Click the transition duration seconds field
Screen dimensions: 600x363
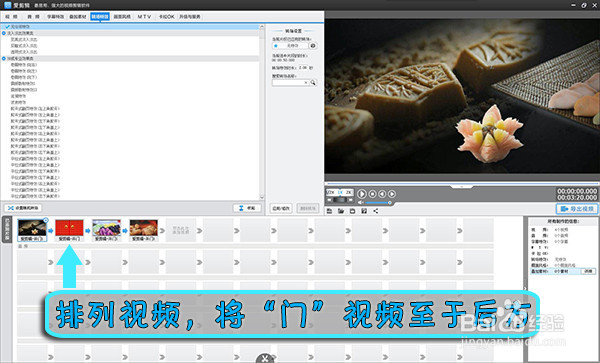tap(303, 68)
